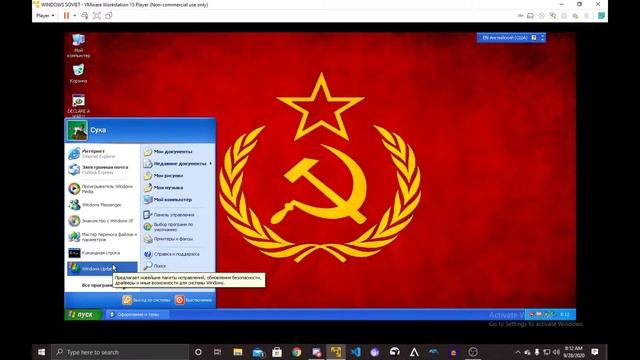Viewport: 640px width, 360px height.
Task: Click Windows Update in Start menu
Action: 102,269
